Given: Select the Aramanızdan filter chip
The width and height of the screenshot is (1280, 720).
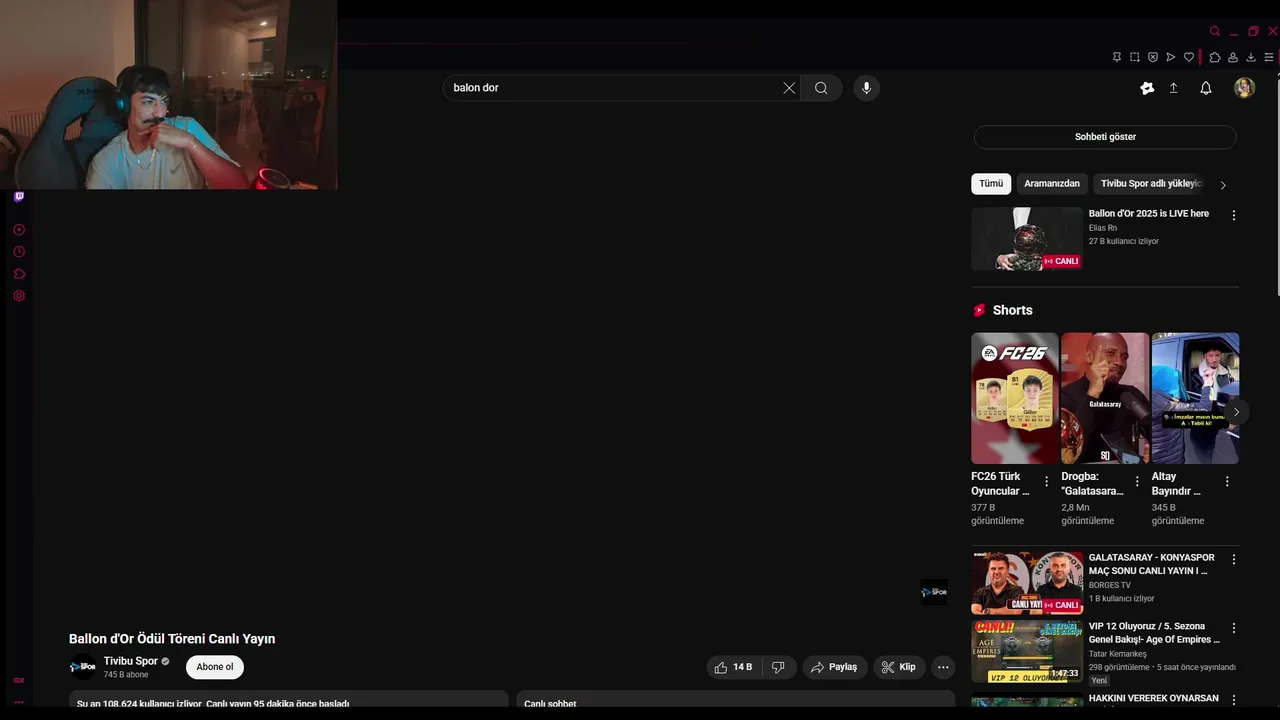Looking at the screenshot, I should [x=1052, y=184].
